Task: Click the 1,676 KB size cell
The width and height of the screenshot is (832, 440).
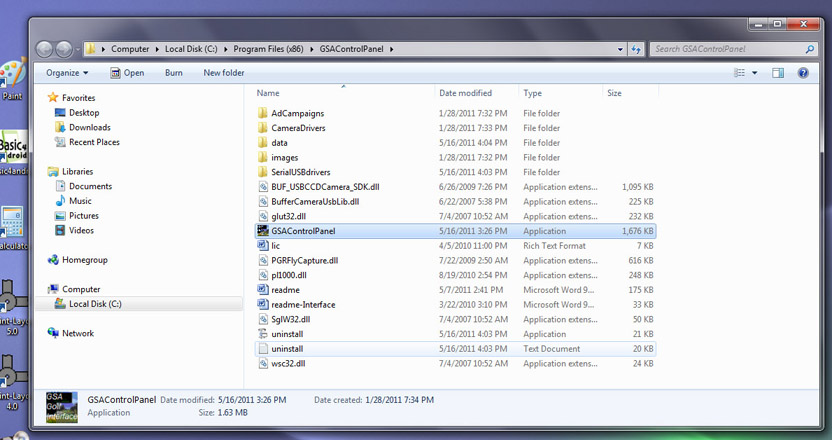Action: tap(637, 231)
